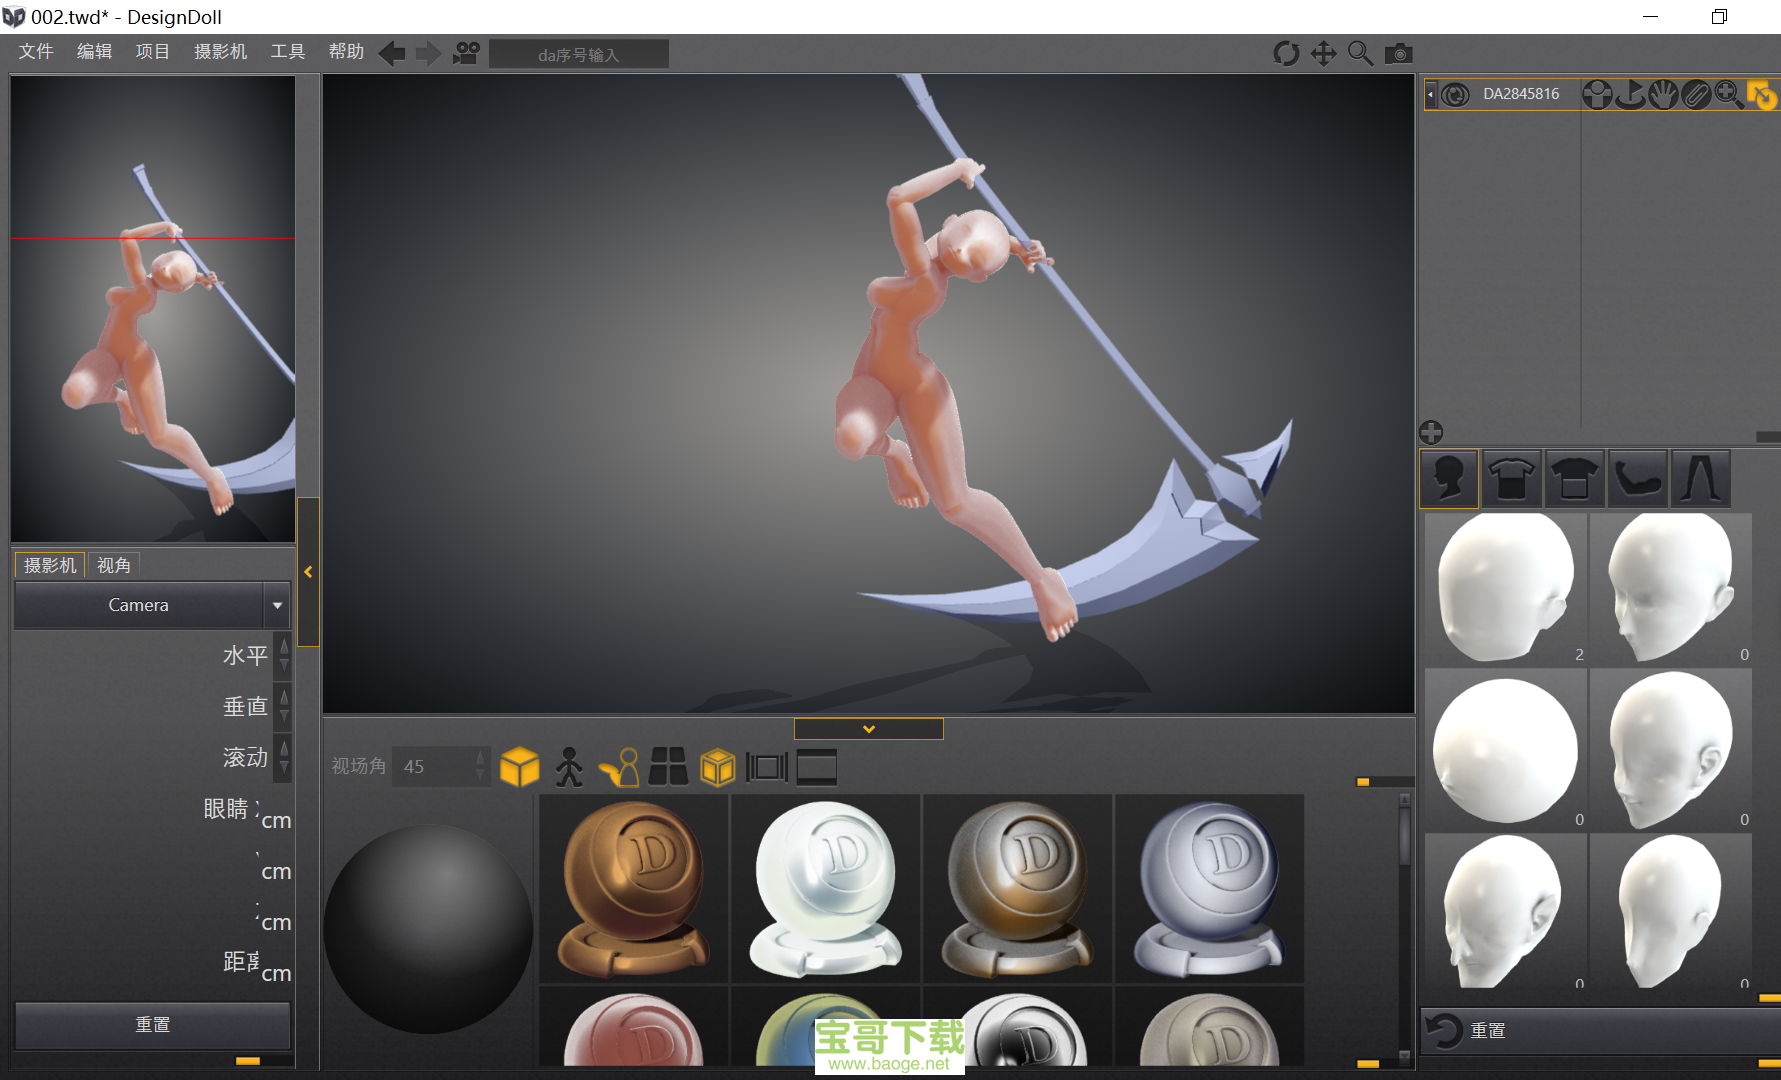
Task: Open the 帮助 menu
Action: pyautogui.click(x=346, y=52)
